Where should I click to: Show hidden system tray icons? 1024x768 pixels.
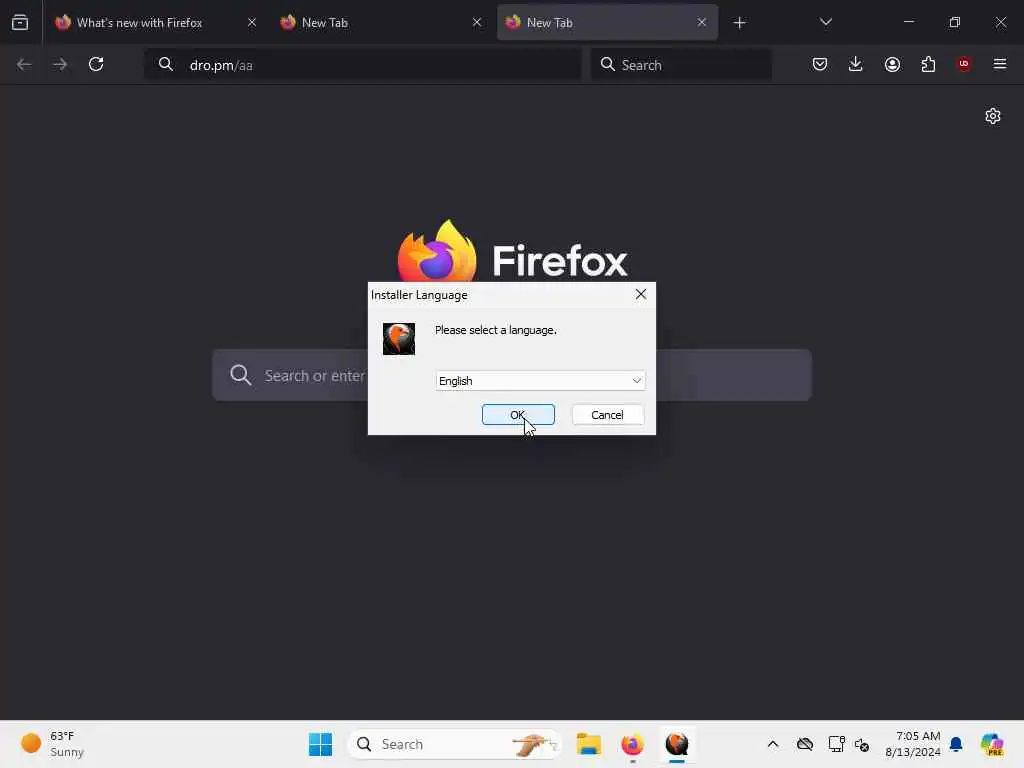[773, 744]
